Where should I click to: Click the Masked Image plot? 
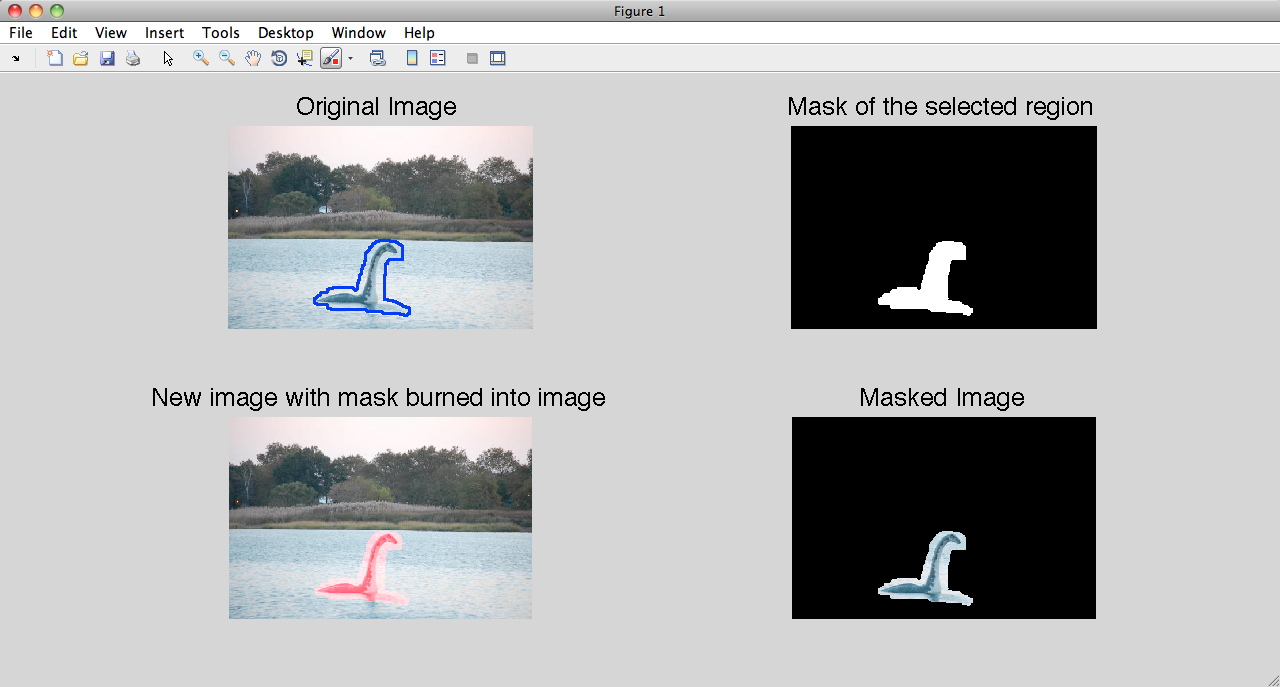(x=943, y=518)
